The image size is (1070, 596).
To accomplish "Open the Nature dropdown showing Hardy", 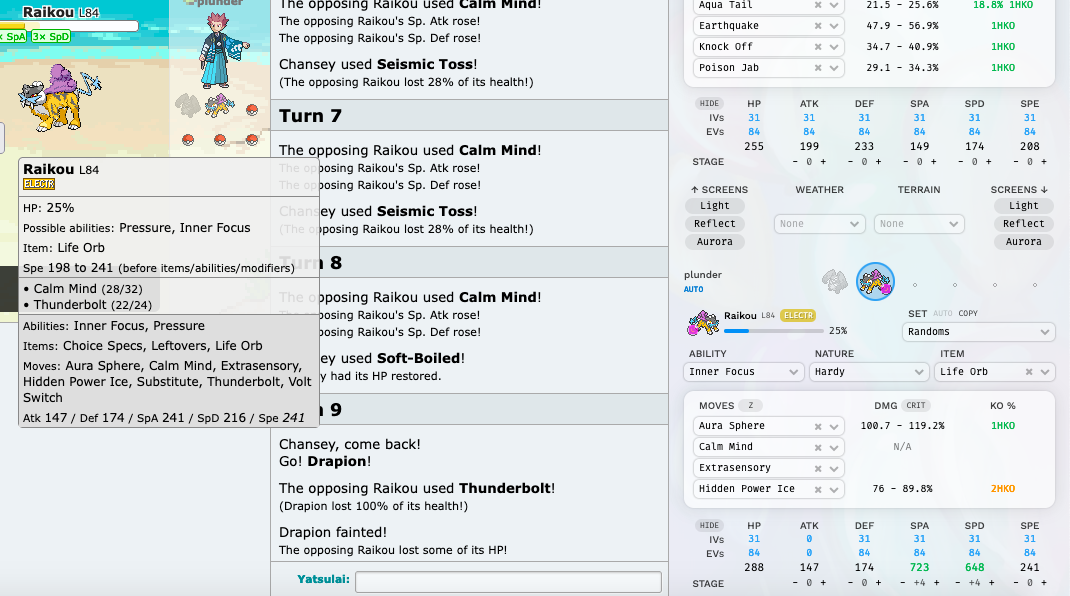I will click(x=871, y=372).
